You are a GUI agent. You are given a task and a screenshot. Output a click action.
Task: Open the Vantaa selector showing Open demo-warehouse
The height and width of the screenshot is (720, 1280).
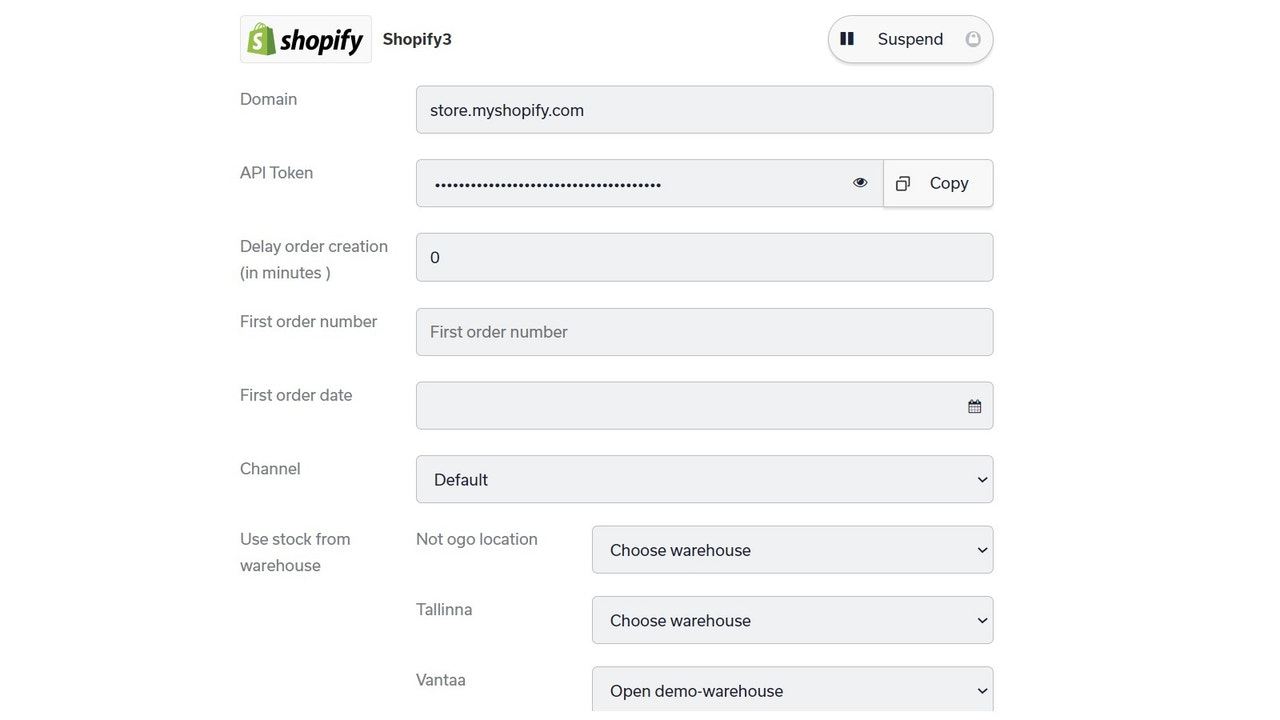coord(792,690)
